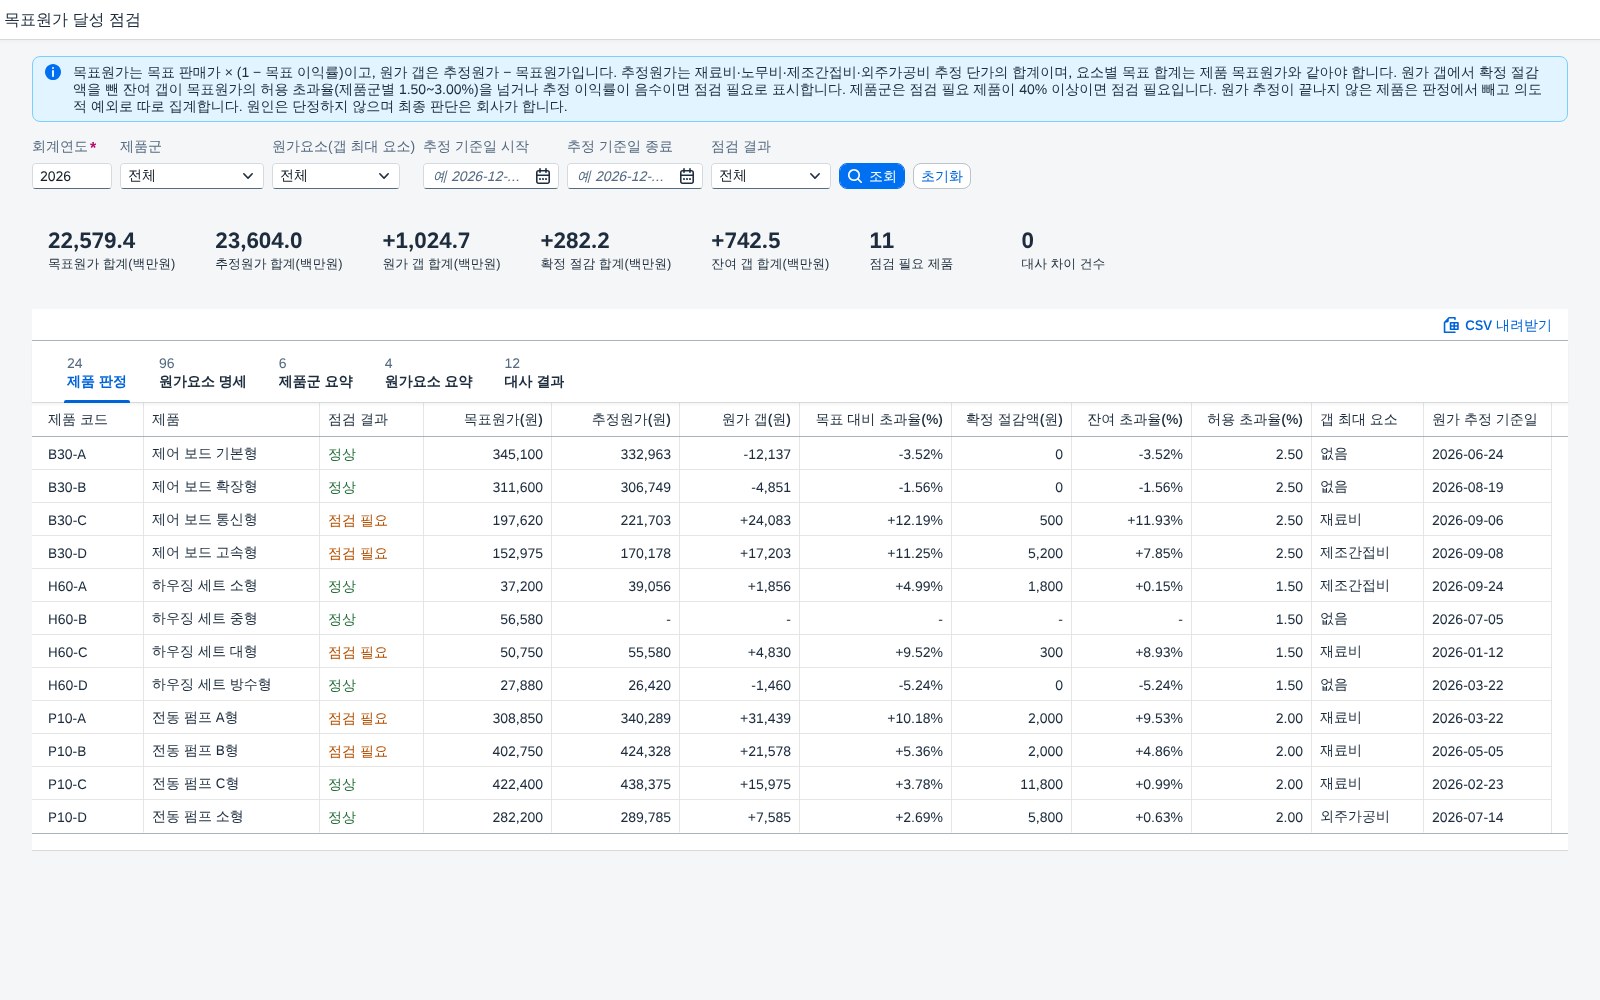The height and width of the screenshot is (1000, 1600).
Task: Open the calendar picker for 추정 기준일 종료
Action: point(687,176)
